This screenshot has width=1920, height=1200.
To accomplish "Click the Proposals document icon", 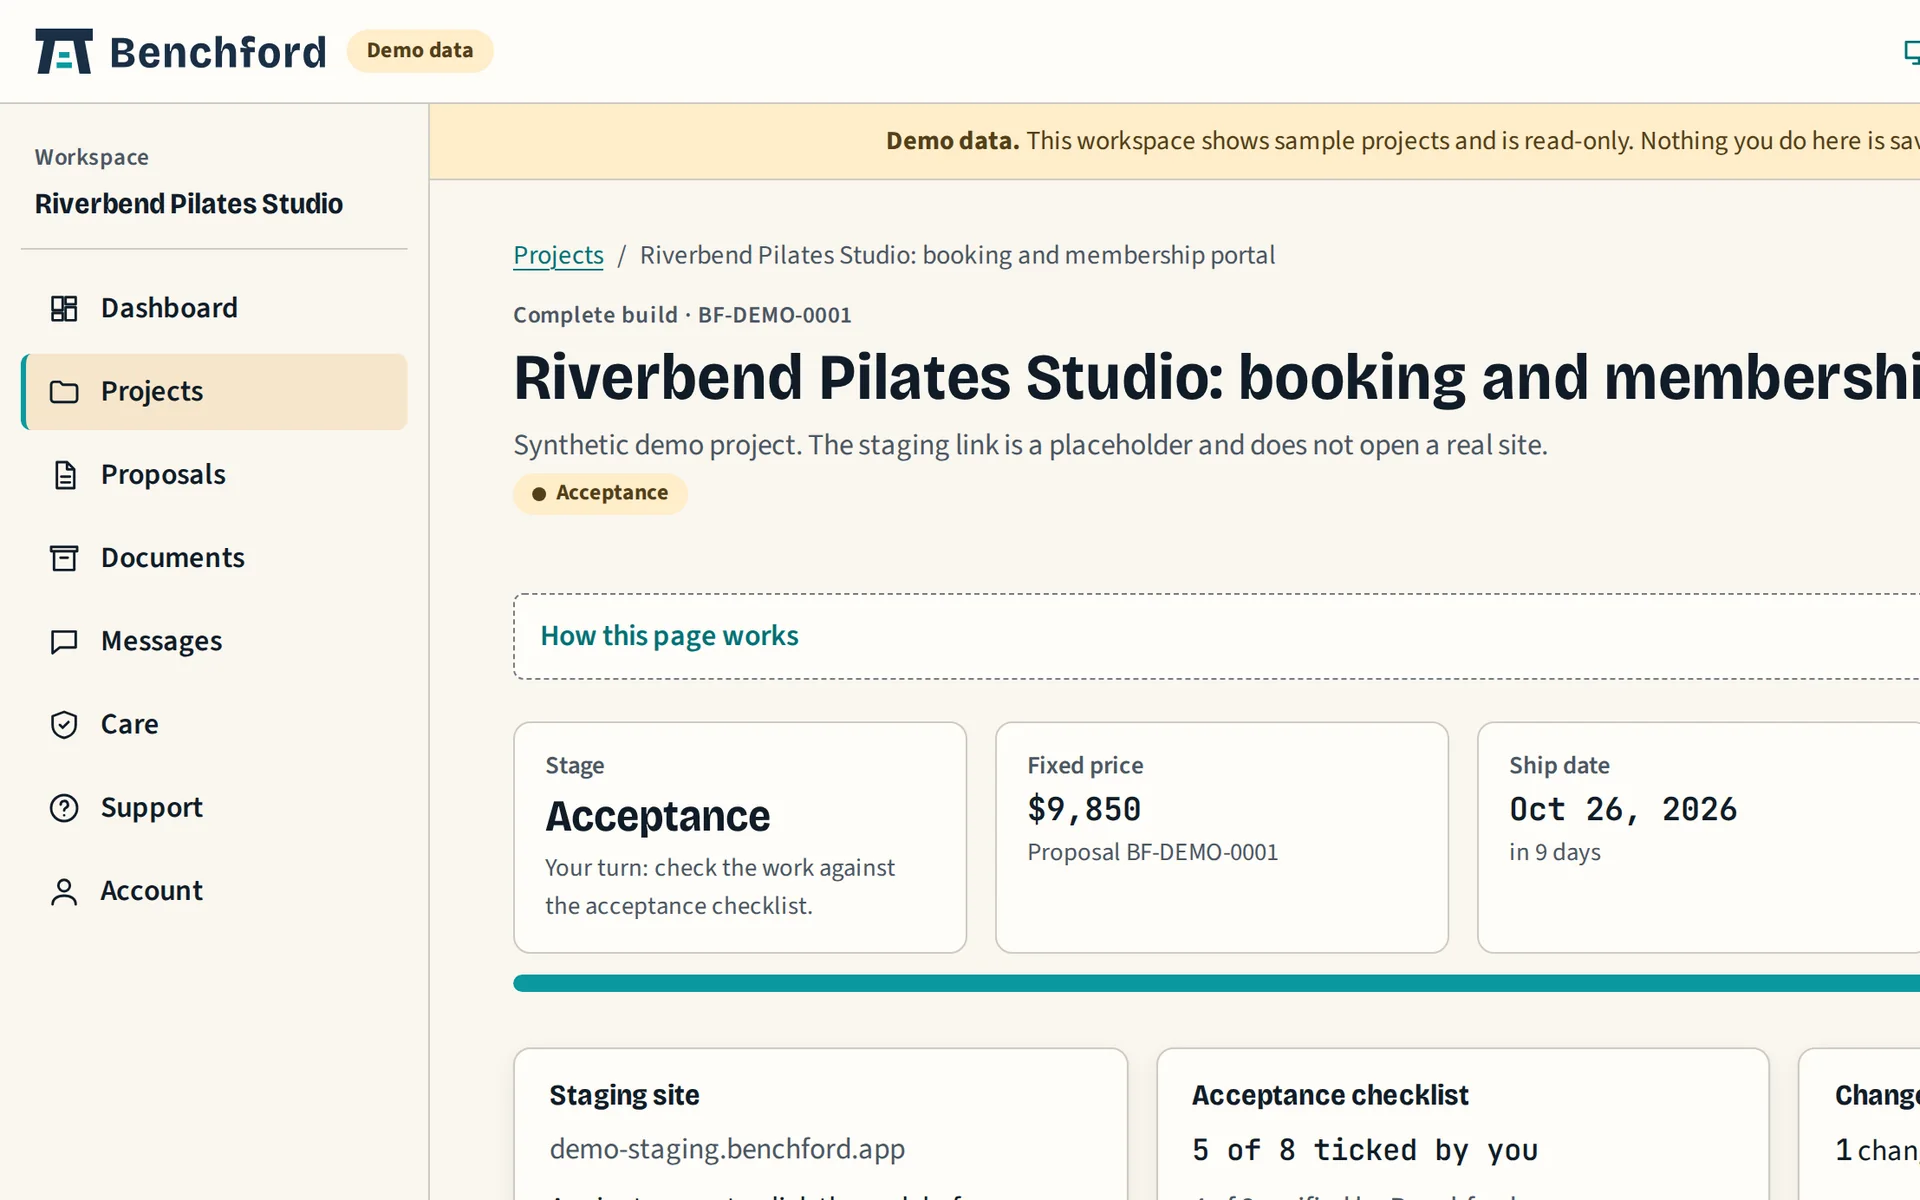I will 64,475.
